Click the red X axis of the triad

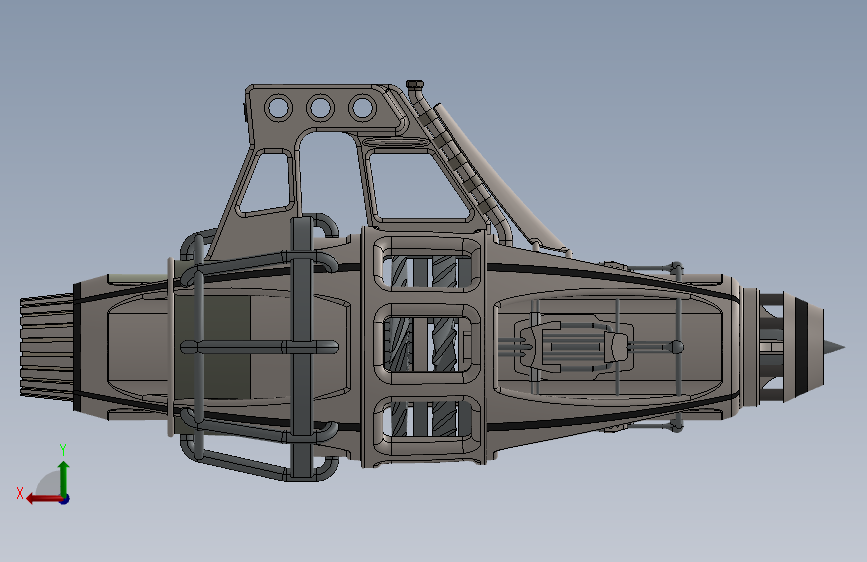point(44,499)
